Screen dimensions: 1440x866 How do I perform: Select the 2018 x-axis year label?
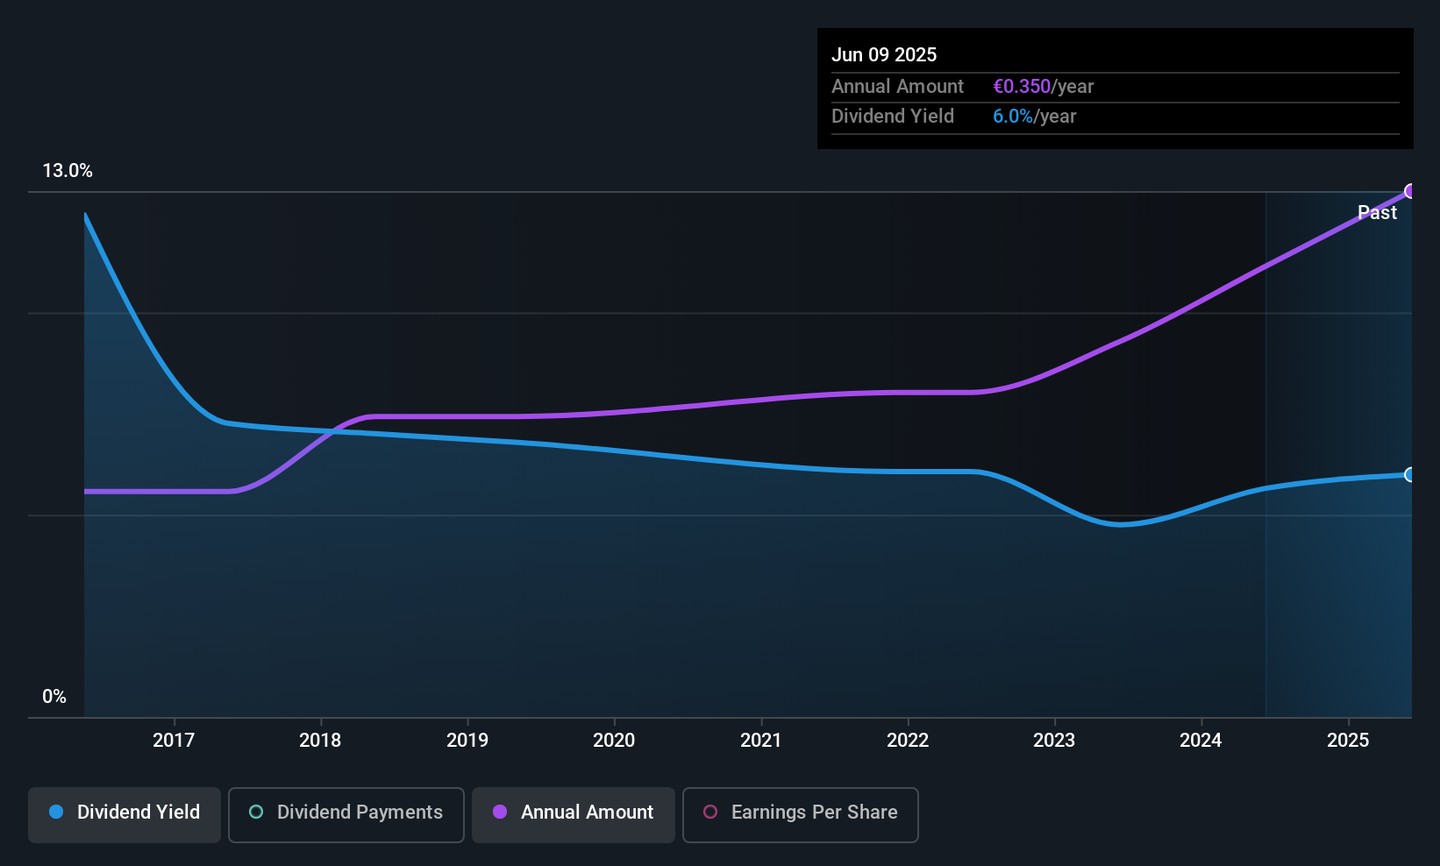click(320, 740)
